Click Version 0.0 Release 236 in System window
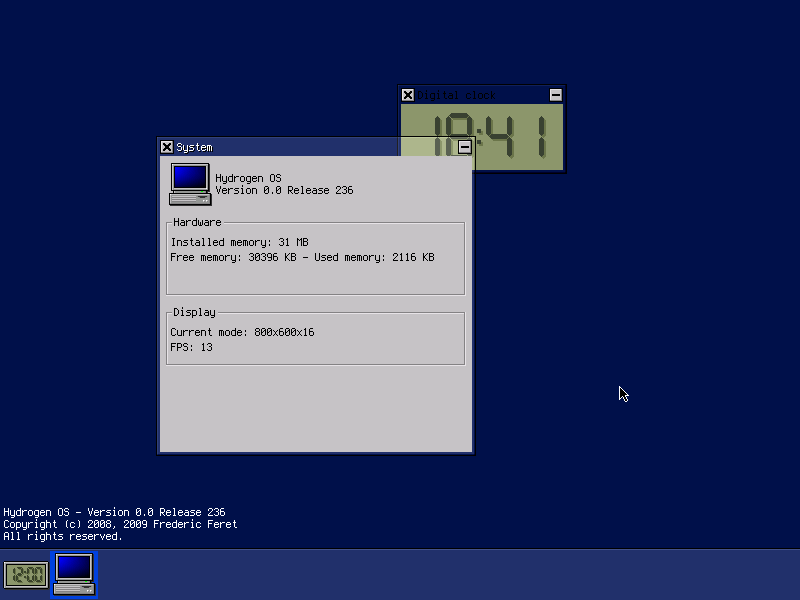 pos(284,190)
